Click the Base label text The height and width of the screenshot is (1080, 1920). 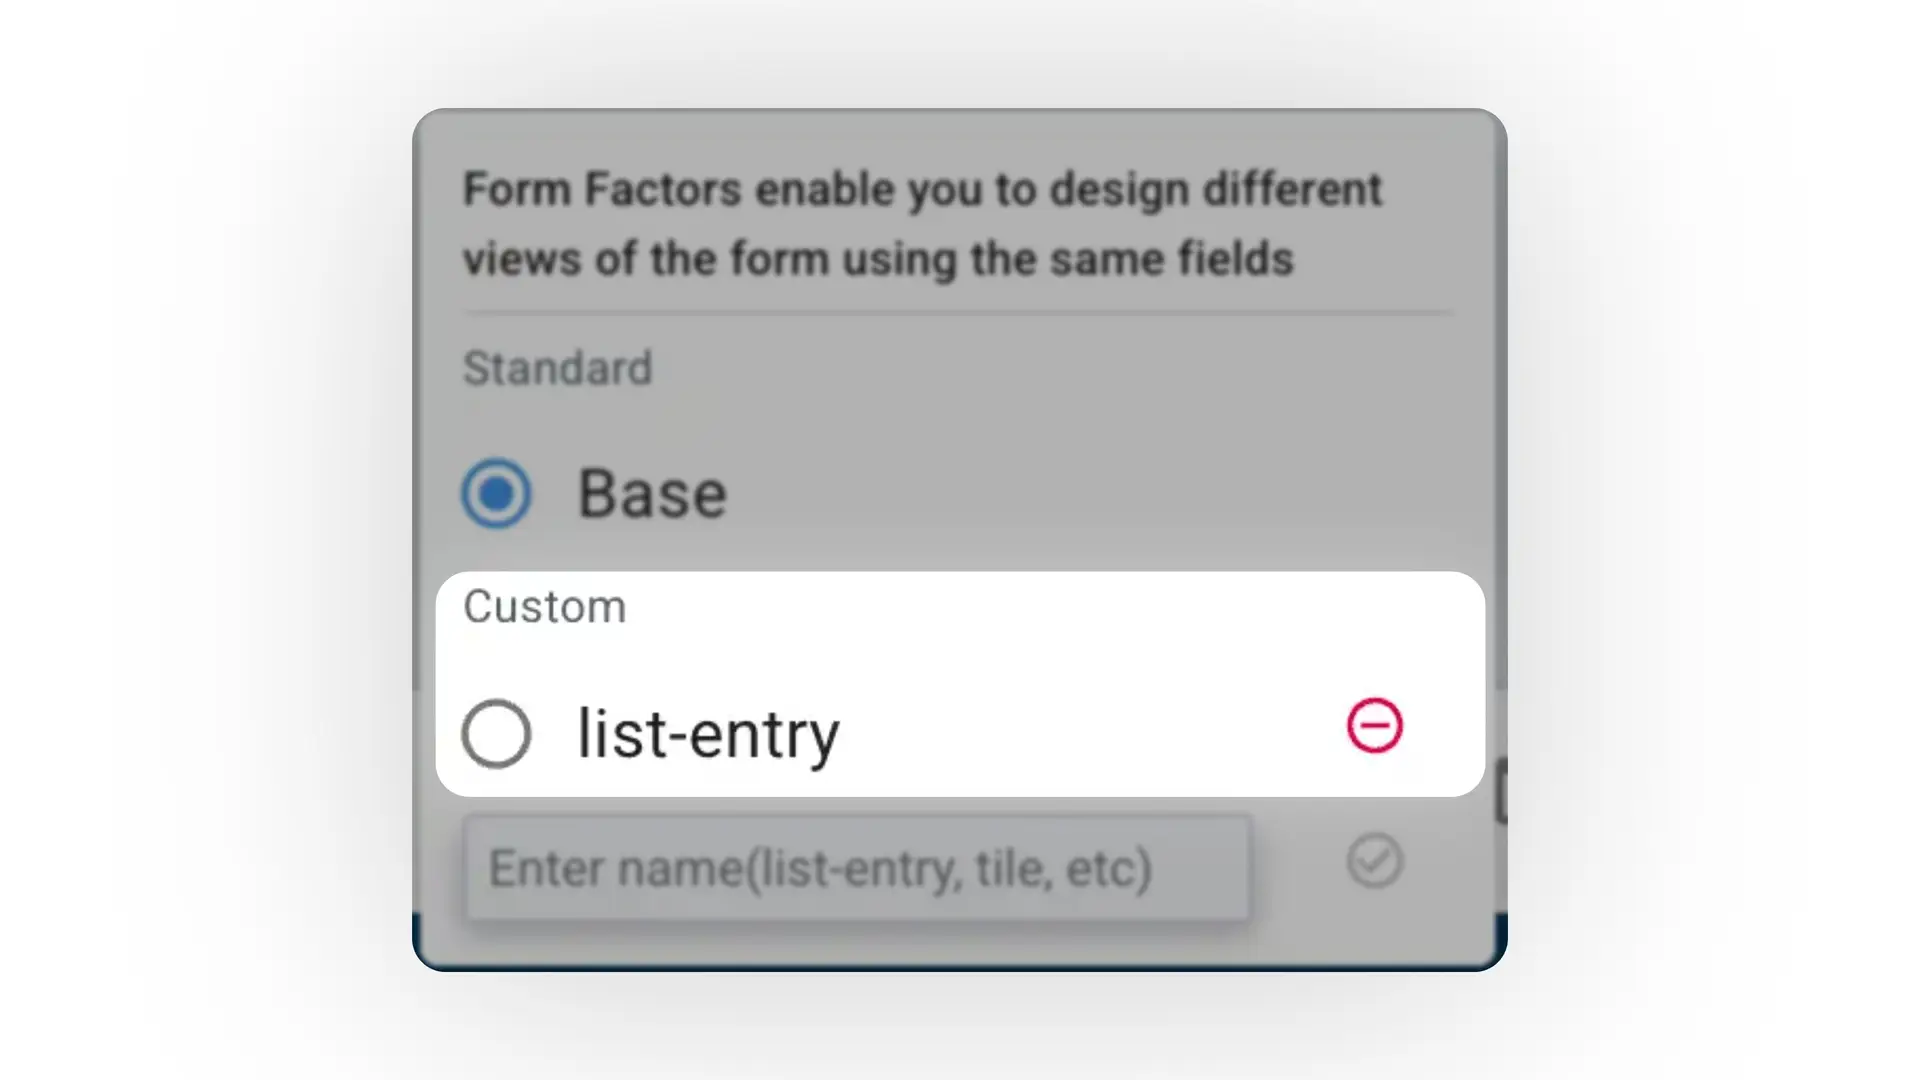(x=651, y=492)
